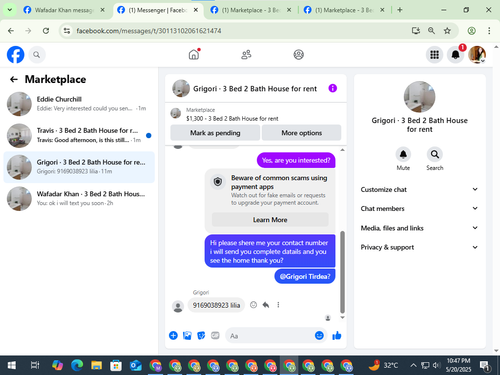This screenshot has width=500, height=375.
Task: Open the notifications bell
Action: click(x=455, y=55)
